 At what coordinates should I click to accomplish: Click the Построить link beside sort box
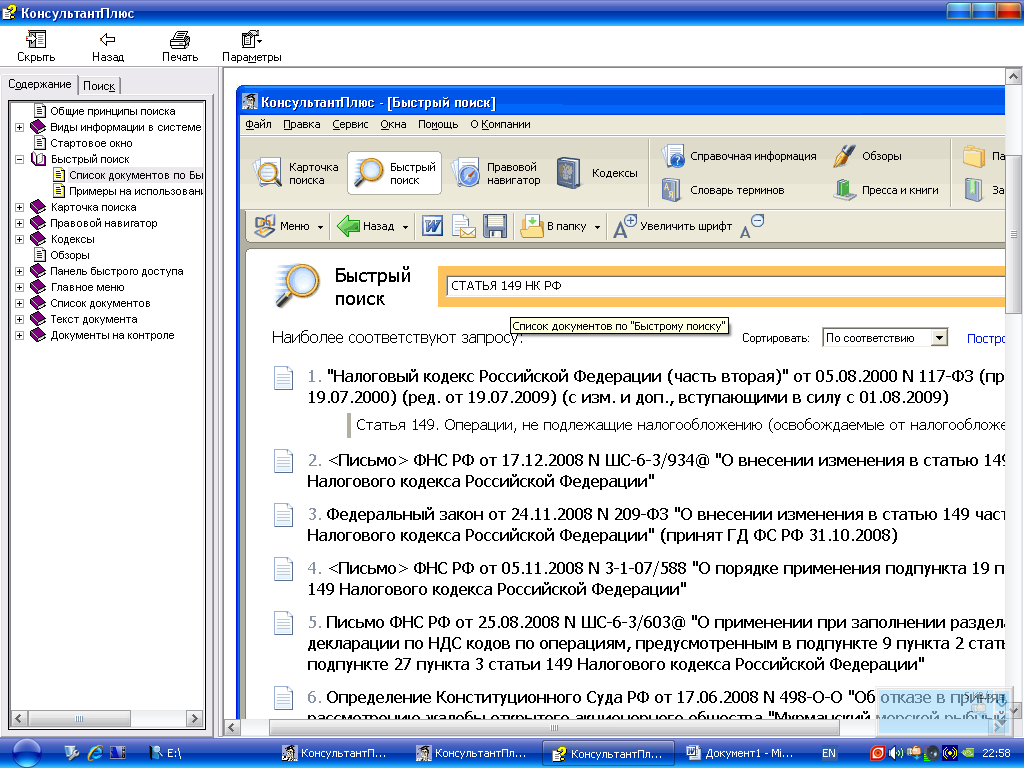985,338
